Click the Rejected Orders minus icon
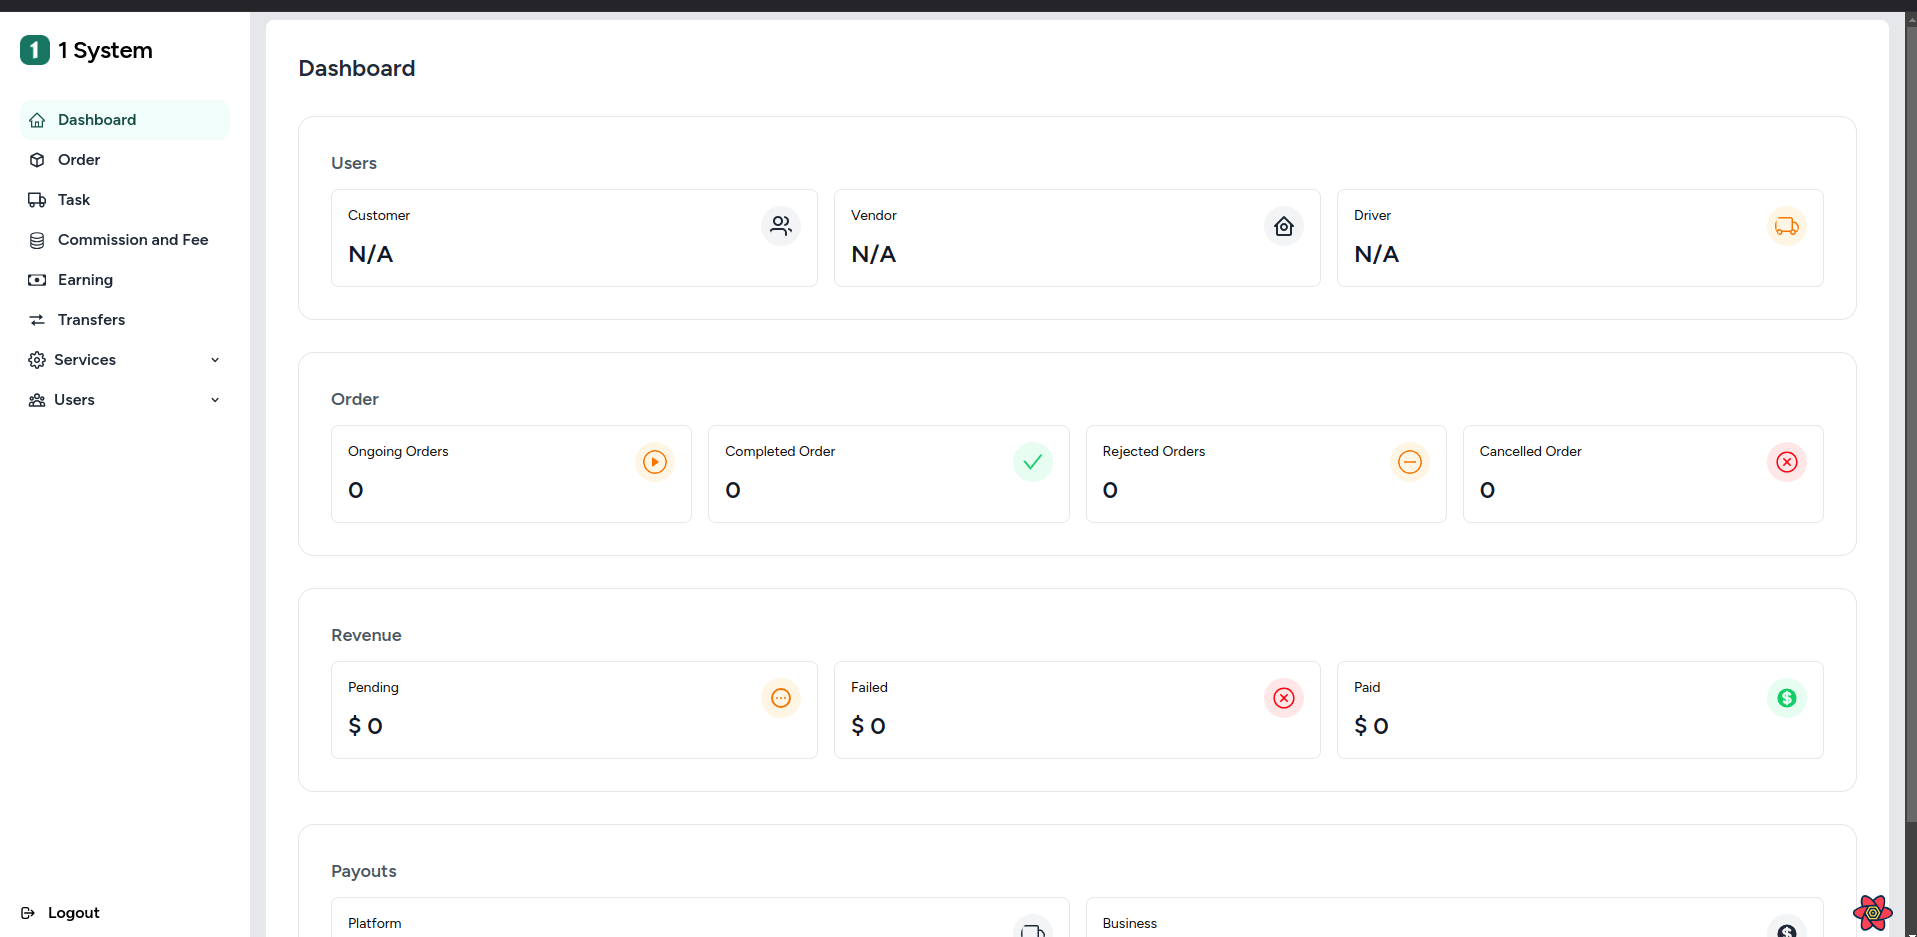The image size is (1917, 937). coord(1409,462)
